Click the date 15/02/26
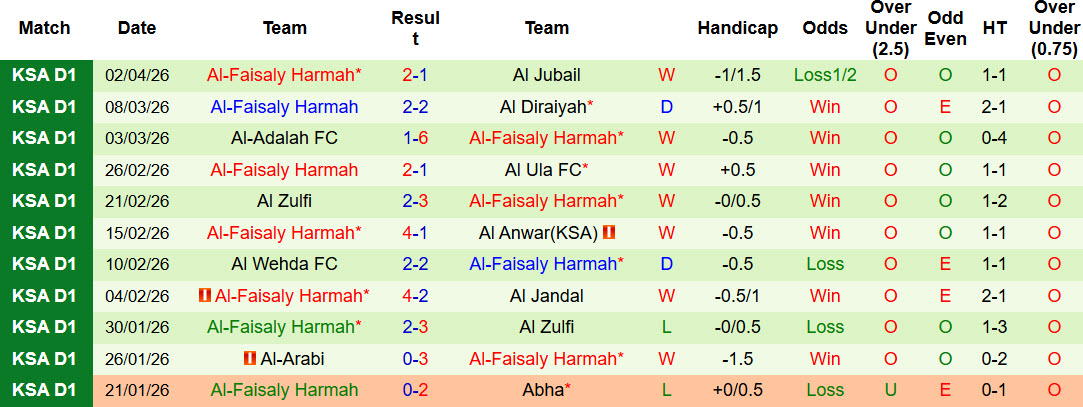1083x407 pixels. tap(137, 233)
